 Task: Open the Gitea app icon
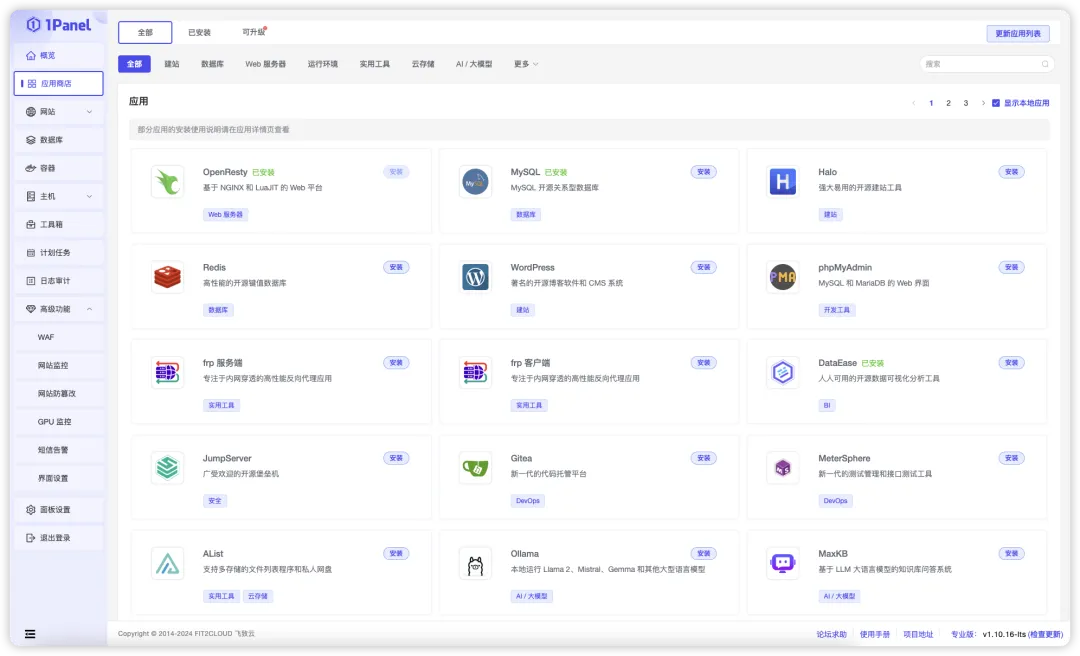pyautogui.click(x=475, y=468)
